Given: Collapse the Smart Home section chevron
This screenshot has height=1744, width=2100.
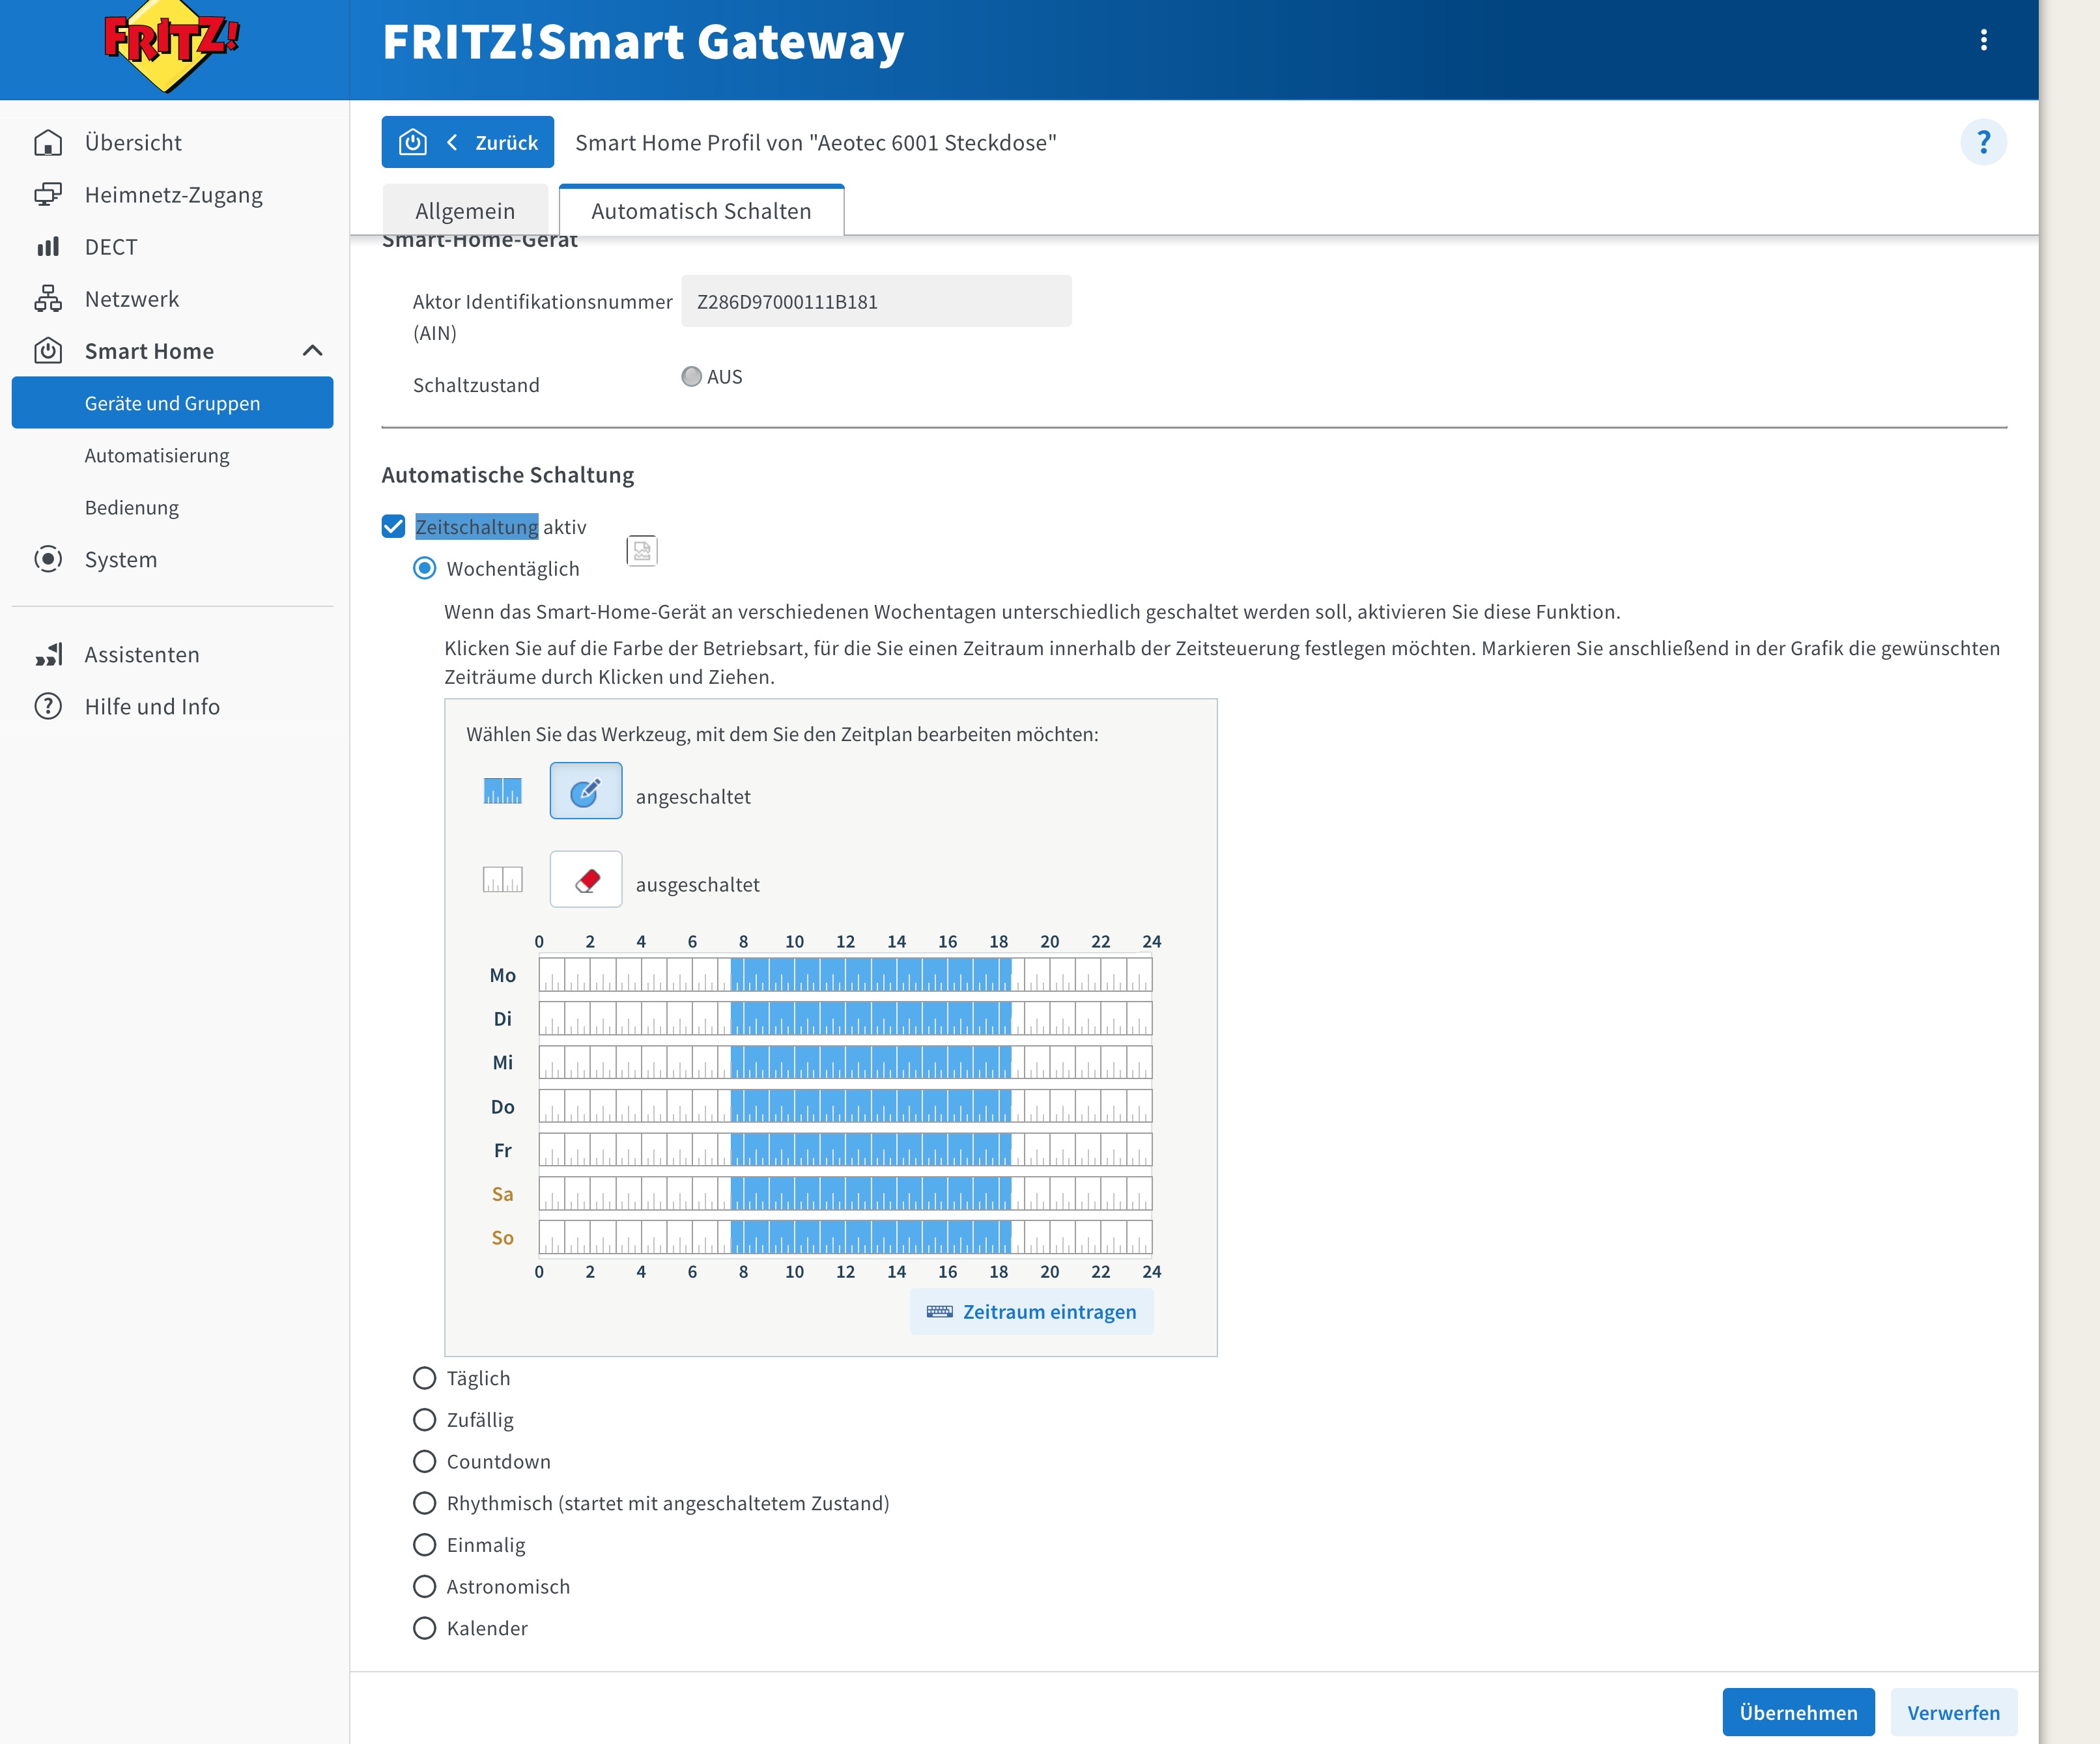Looking at the screenshot, I should tap(313, 351).
